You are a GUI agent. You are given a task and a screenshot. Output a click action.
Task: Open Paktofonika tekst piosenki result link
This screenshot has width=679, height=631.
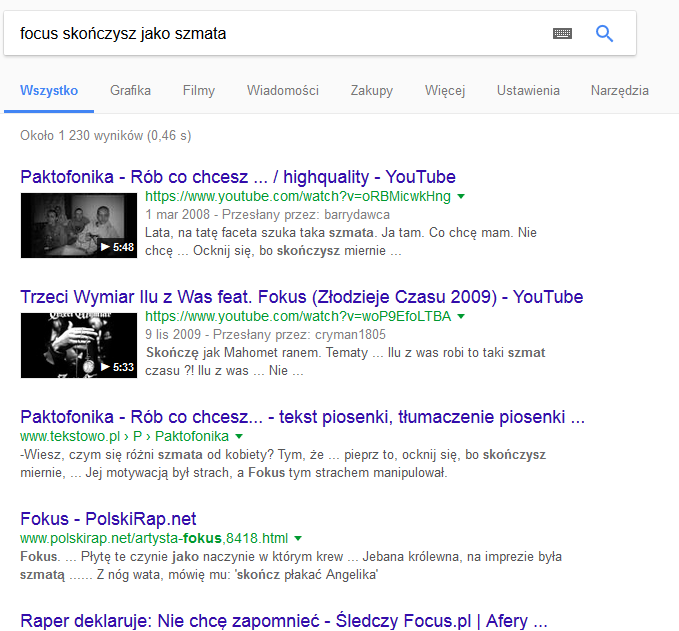303,417
